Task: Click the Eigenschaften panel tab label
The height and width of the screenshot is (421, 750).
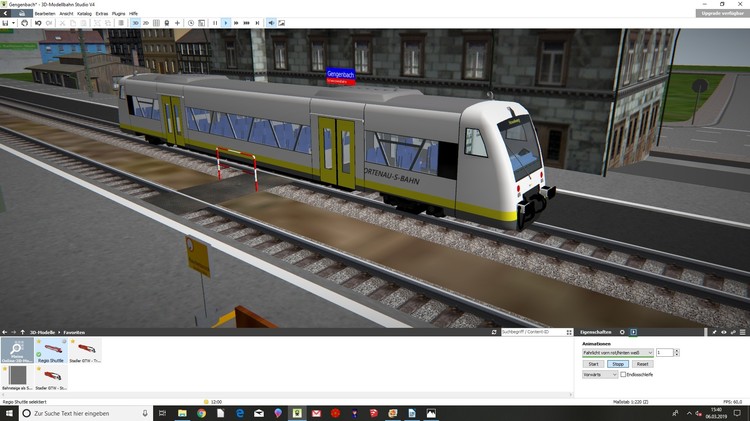Action: 596,332
